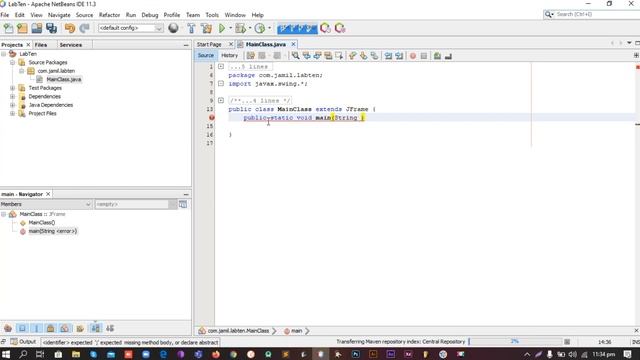640x360 pixels.
Task: Open the empty filter combo box in Navigator
Action: 136,204
